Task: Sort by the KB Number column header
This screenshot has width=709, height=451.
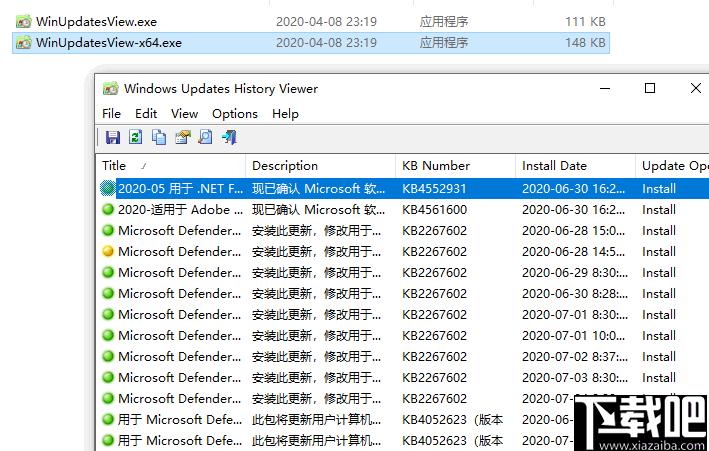Action: click(x=456, y=166)
